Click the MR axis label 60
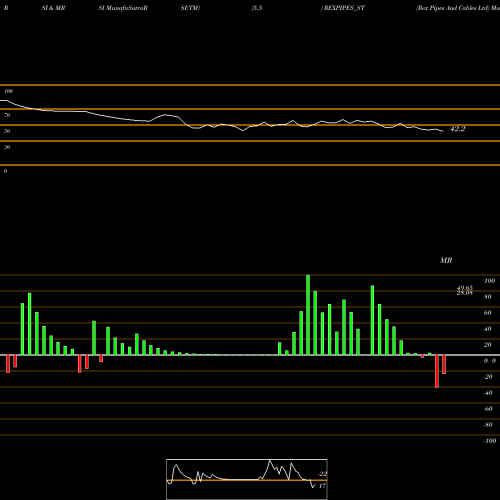The height and width of the screenshot is (500, 500). pyautogui.click(x=487, y=313)
